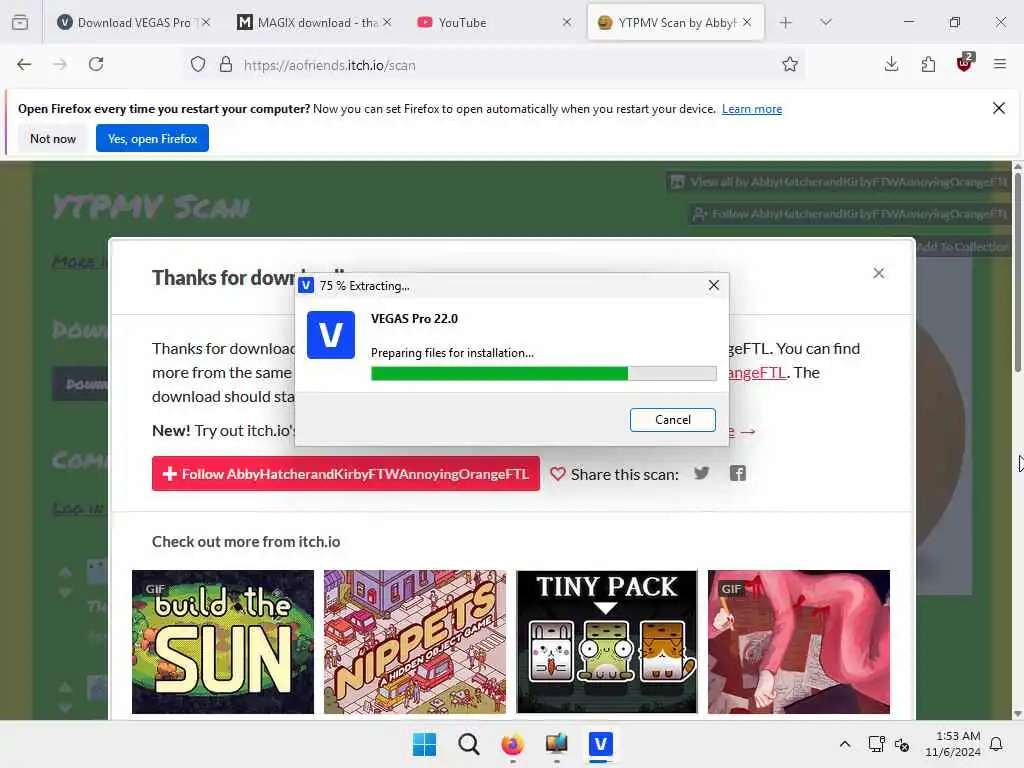Go forward to the next page
Image resolution: width=1024 pixels, height=768 pixels.
click(59, 64)
